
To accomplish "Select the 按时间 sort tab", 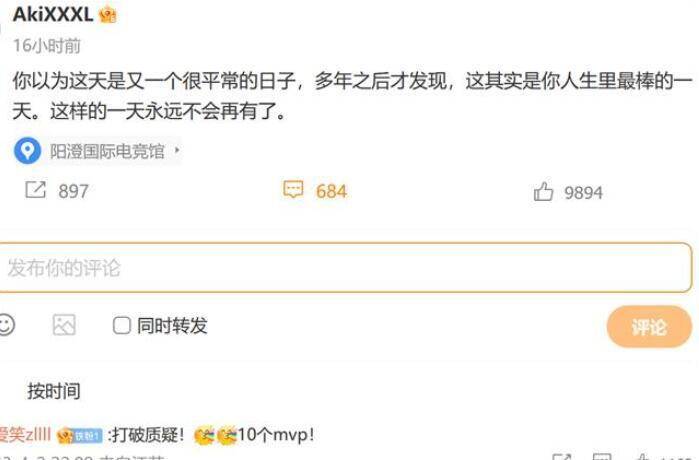I will click(x=54, y=391).
